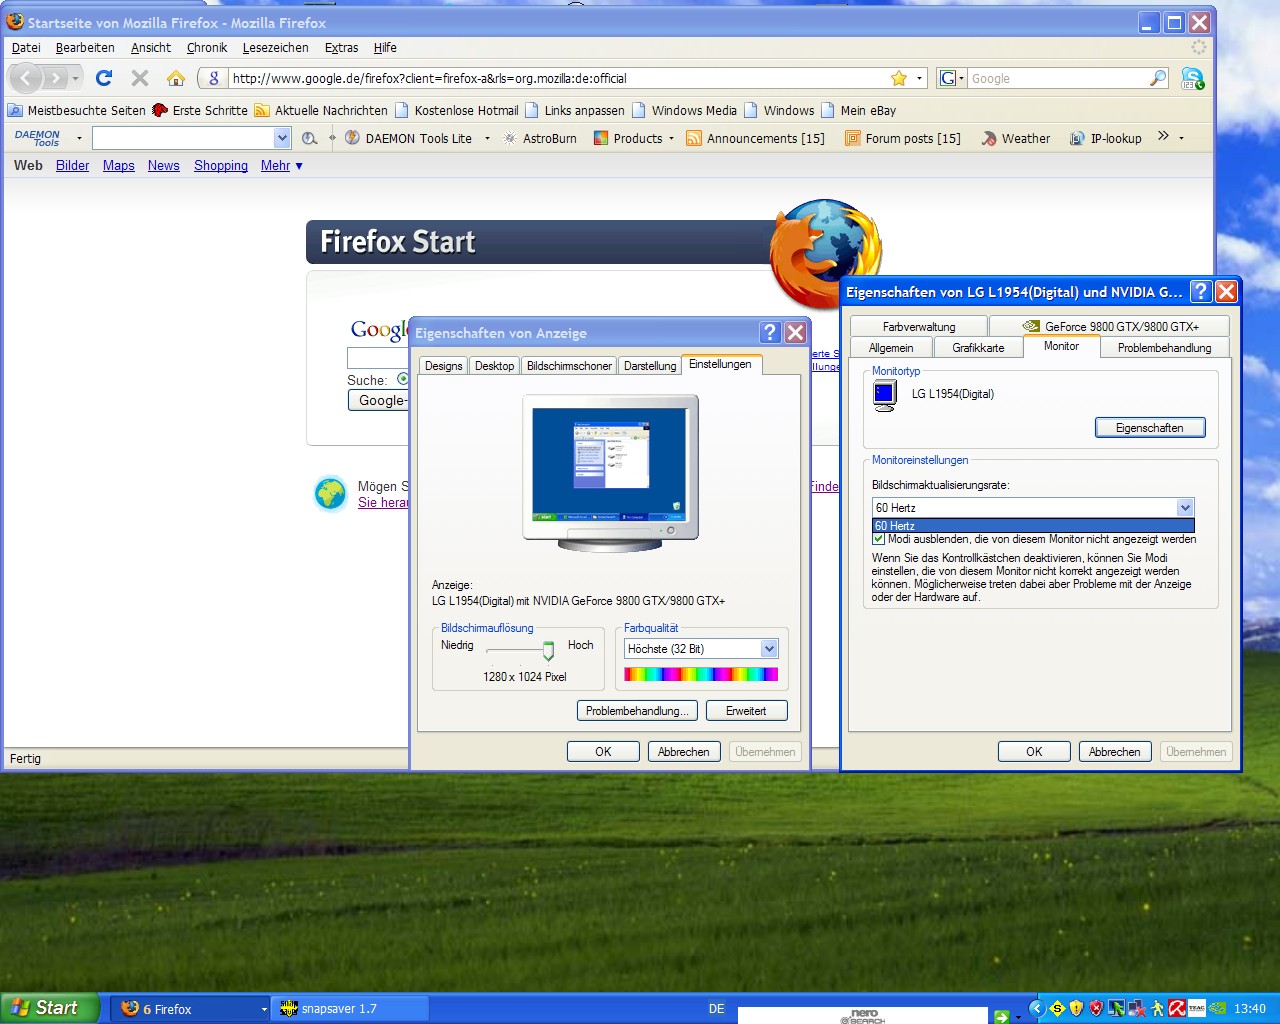Open the search engine selector dropdown
Screen dimensions: 1280x1024
click(x=952, y=78)
